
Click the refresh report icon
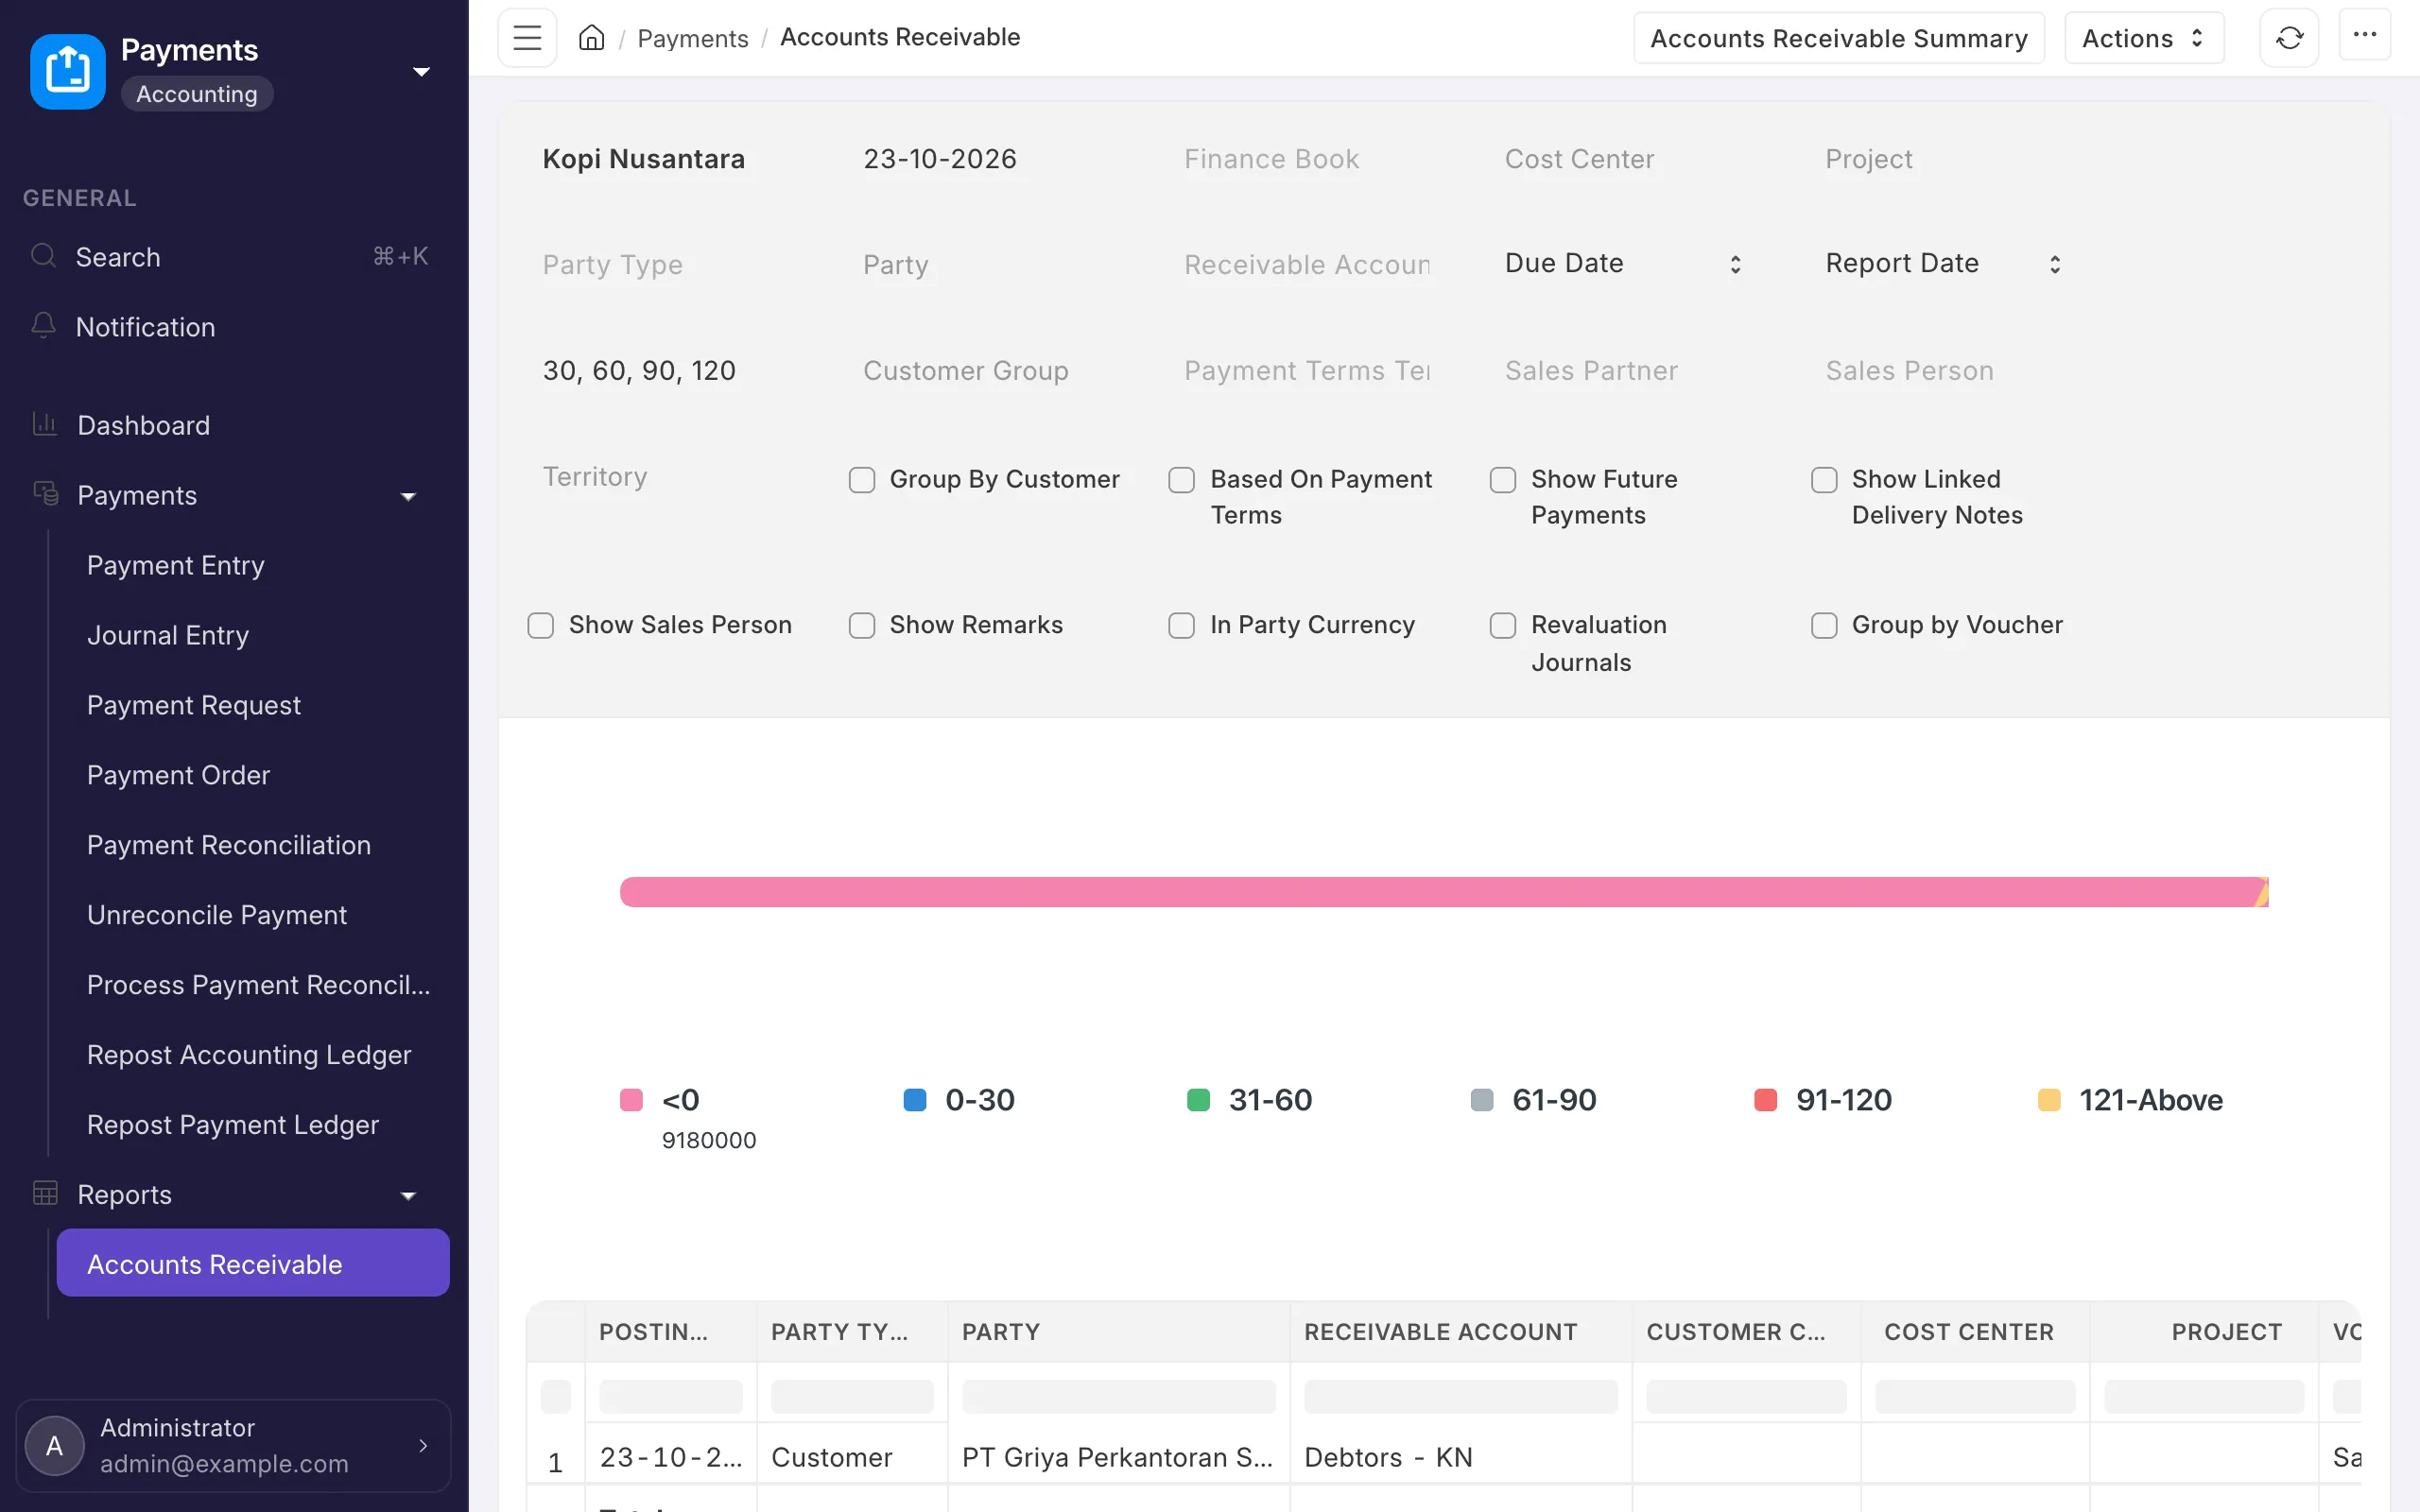coord(2289,38)
